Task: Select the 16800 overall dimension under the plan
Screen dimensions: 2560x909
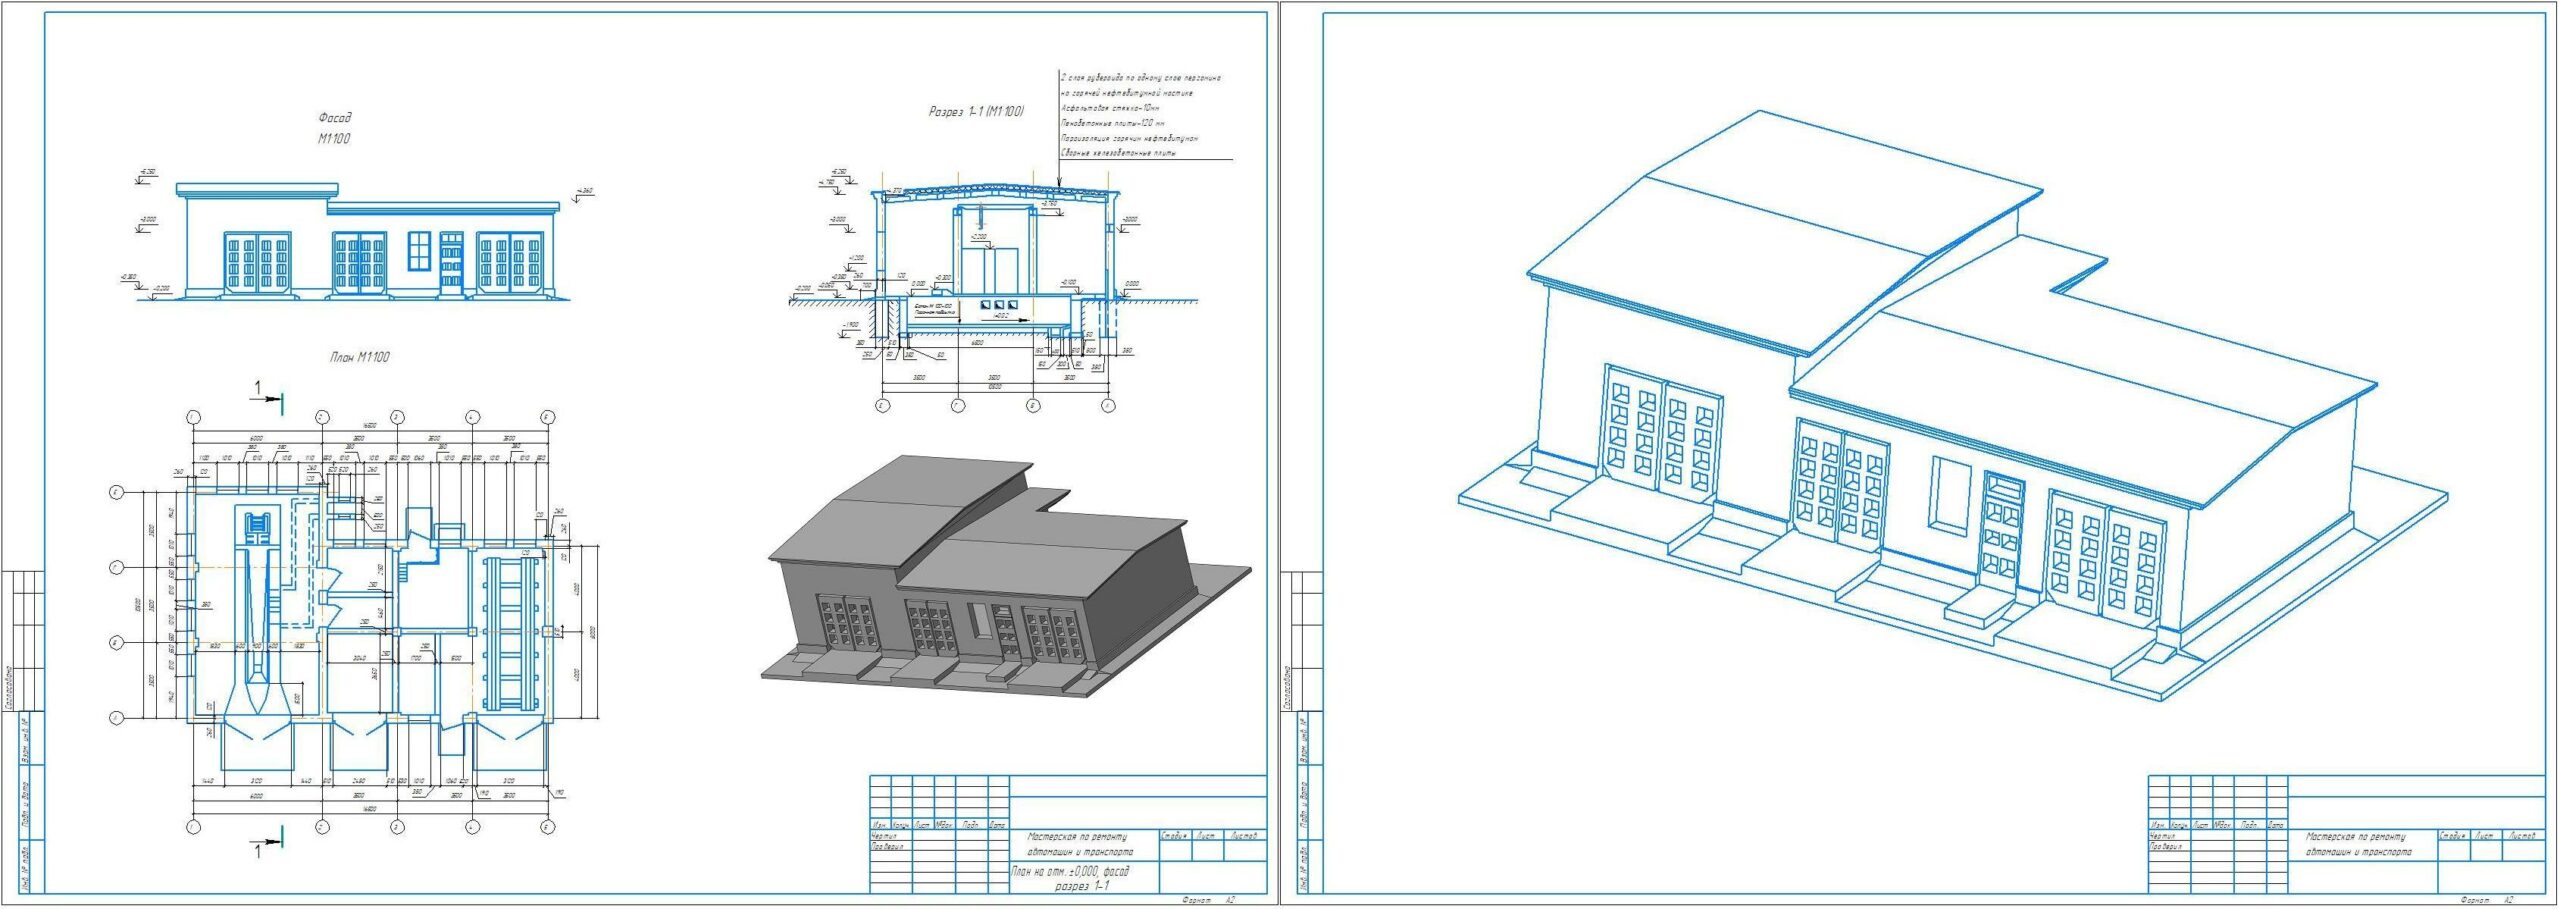Action: (369, 809)
